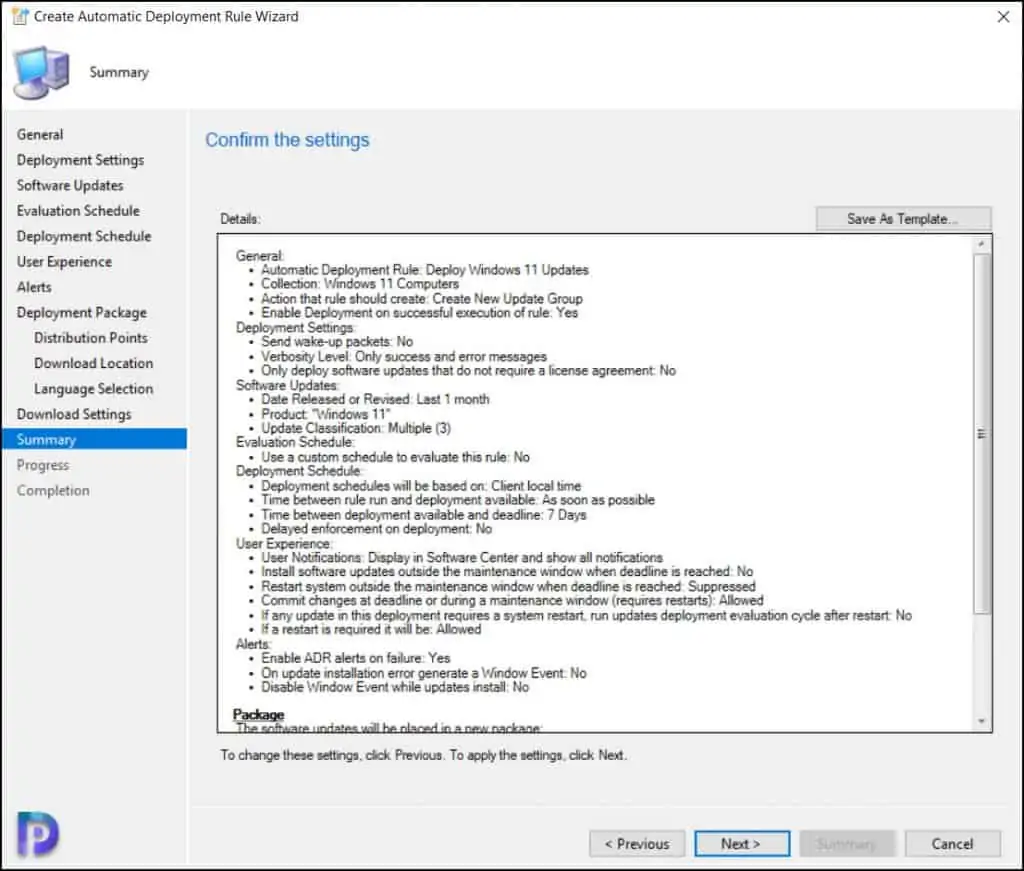Open Download Location sub-step

point(93,363)
